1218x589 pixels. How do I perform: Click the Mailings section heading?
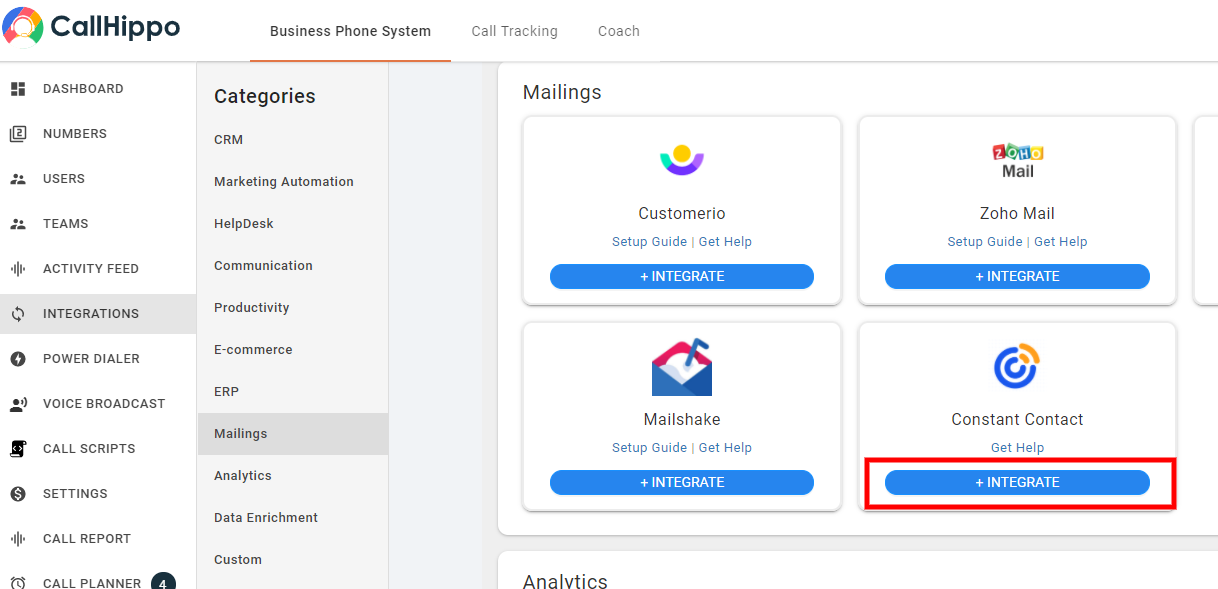click(x=562, y=93)
